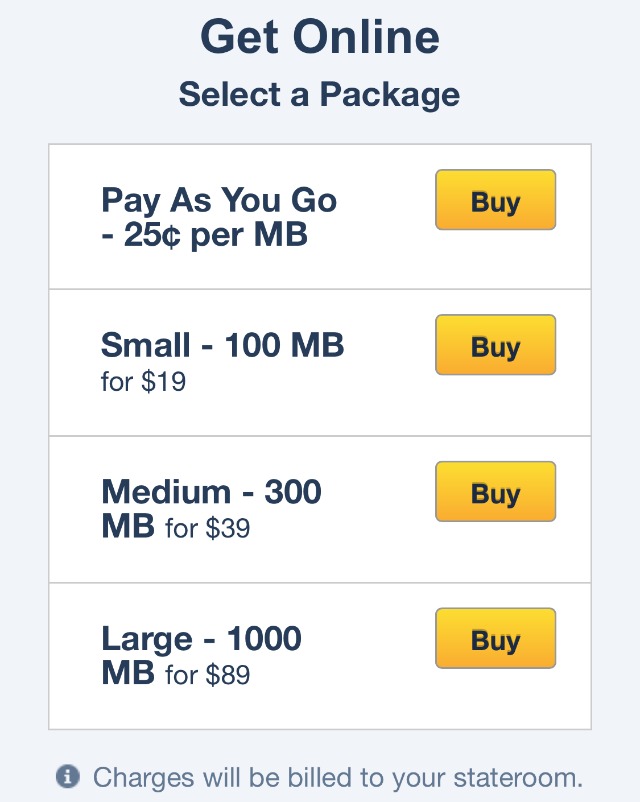Click the "Pay As You Go" title text
Screen dimensions: 640x802
pyautogui.click(x=219, y=200)
